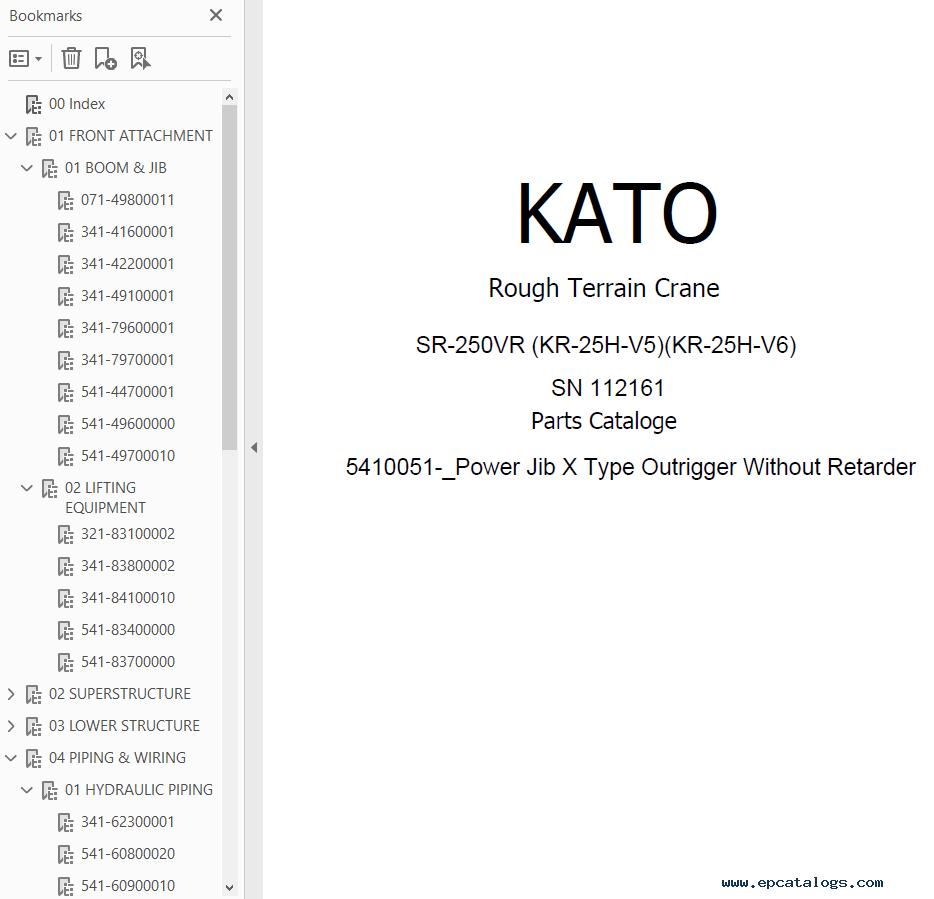Go to bookmark 341-62300001
This screenshot has width=934, height=899.
[127, 822]
